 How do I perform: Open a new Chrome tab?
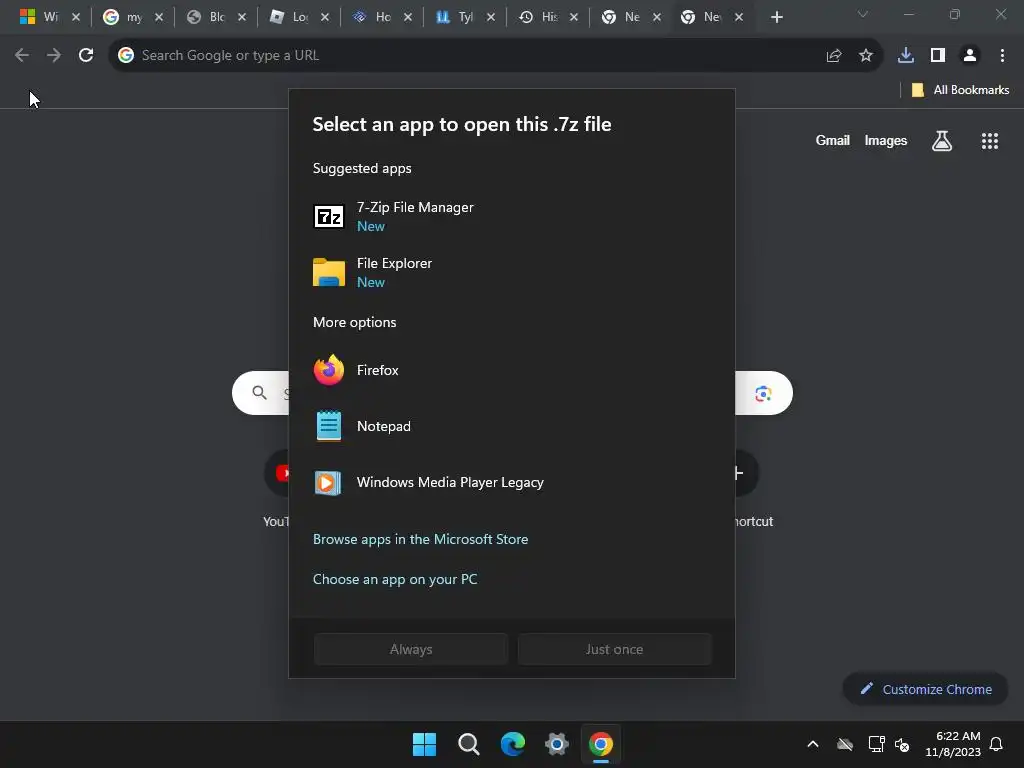point(776,18)
